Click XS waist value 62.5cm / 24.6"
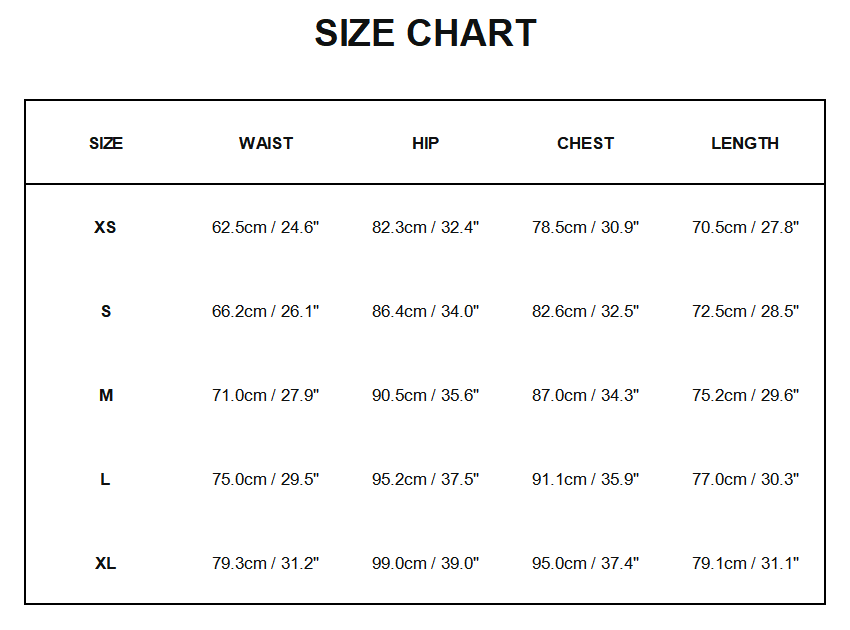The height and width of the screenshot is (630, 850). pos(265,227)
